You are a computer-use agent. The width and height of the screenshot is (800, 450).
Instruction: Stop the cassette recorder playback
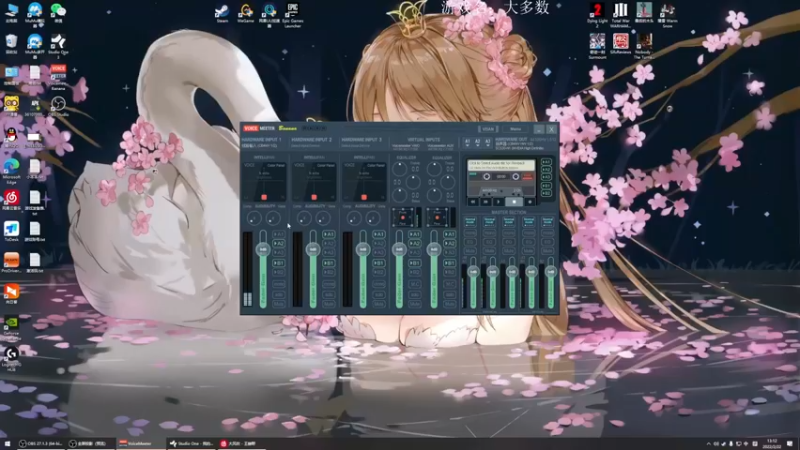pyautogui.click(x=514, y=202)
